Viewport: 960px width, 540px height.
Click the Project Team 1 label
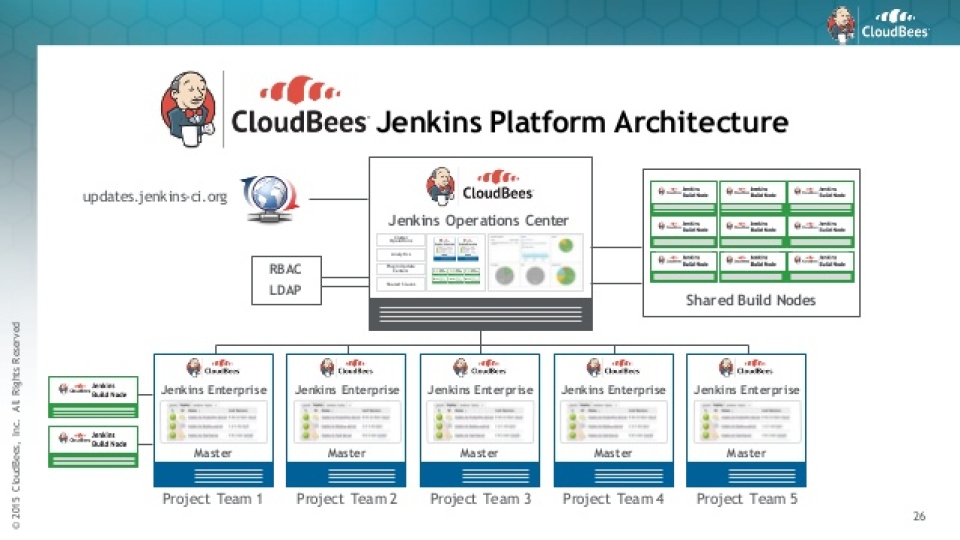click(x=213, y=498)
